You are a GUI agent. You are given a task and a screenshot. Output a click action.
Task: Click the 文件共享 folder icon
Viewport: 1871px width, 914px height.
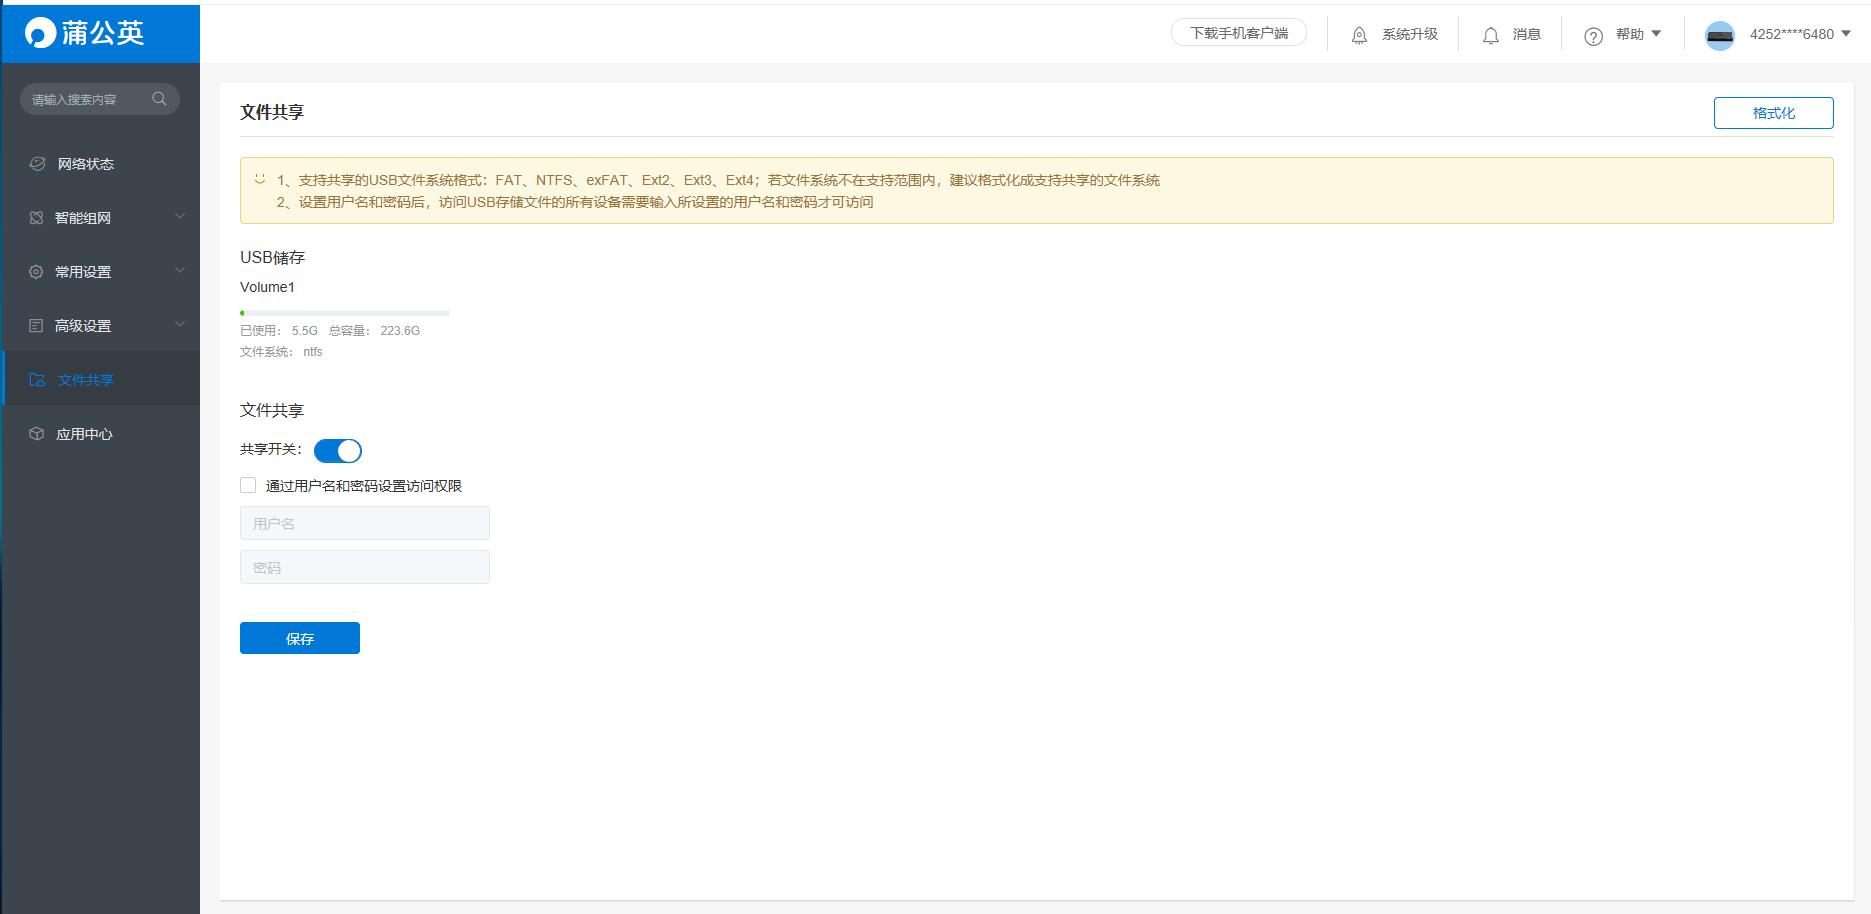37,380
